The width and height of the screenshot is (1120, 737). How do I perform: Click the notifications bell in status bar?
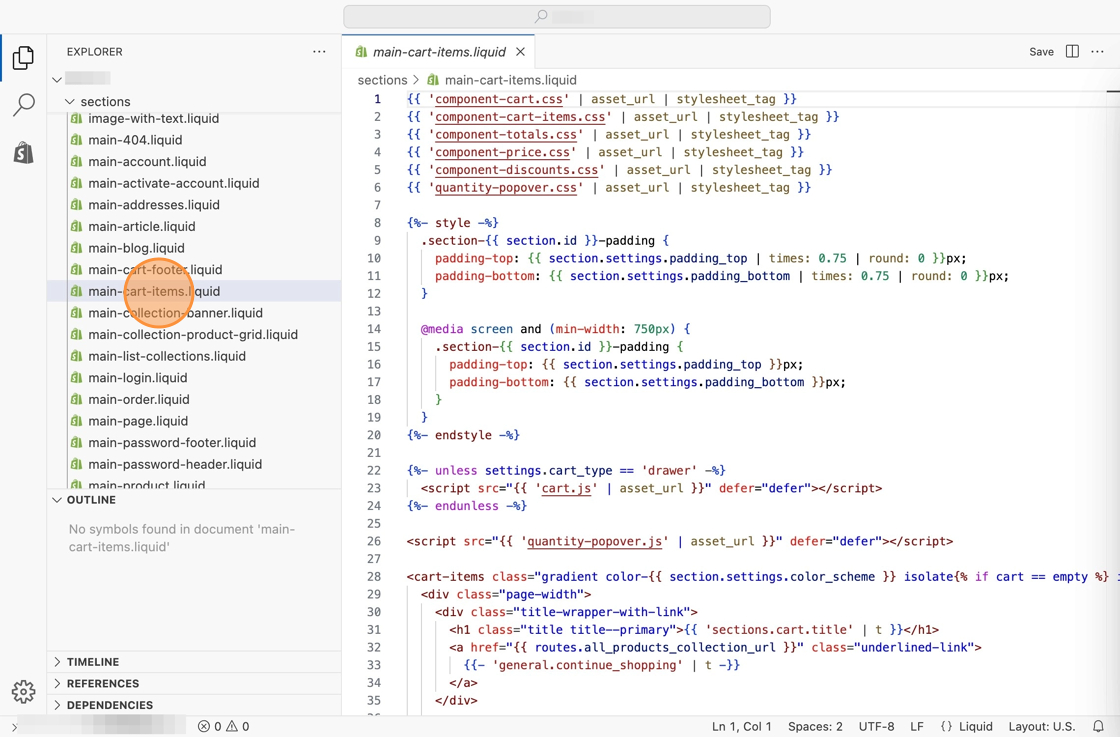pyautogui.click(x=1098, y=727)
